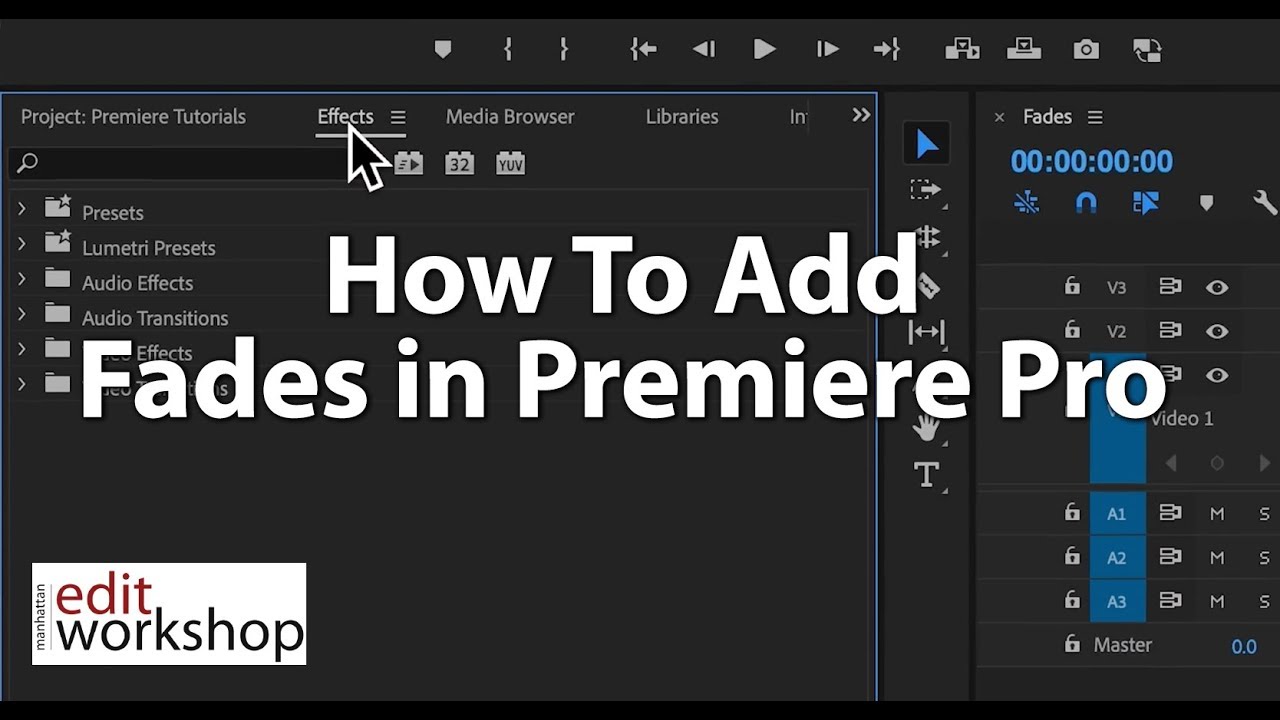Expand the Audio Transitions folder

pyautogui.click(x=21, y=314)
